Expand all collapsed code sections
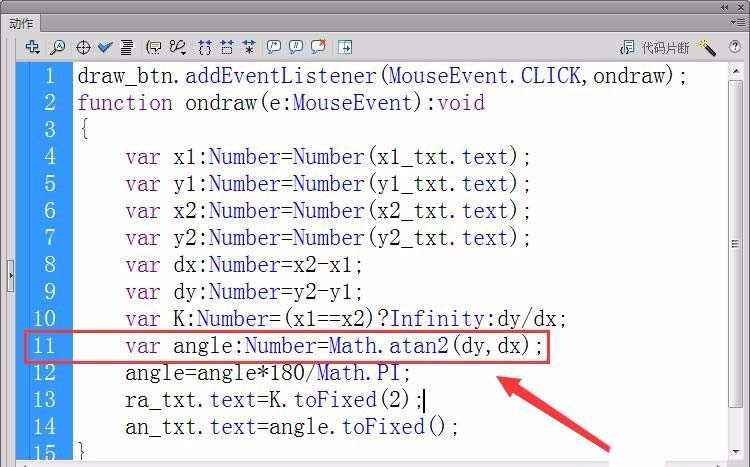 [249, 47]
